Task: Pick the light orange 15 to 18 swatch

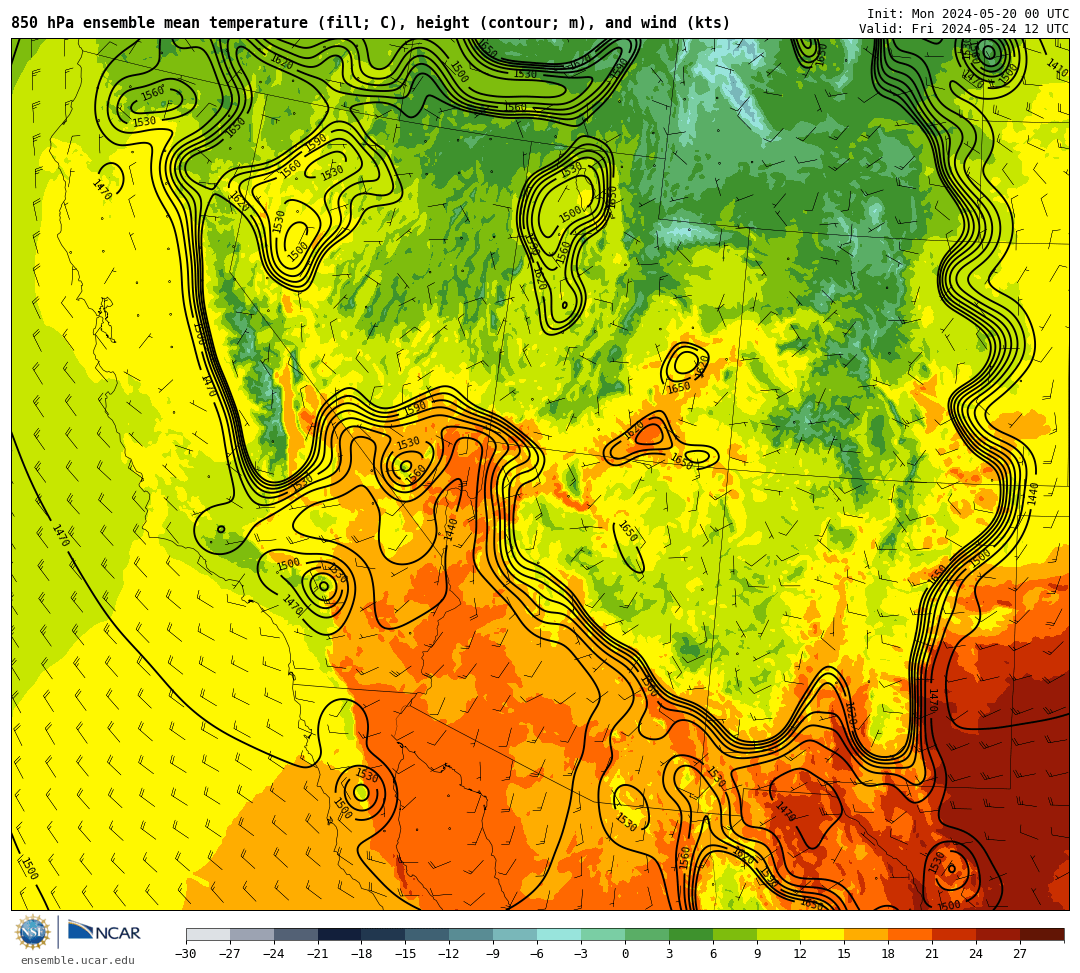Action: [x=866, y=934]
